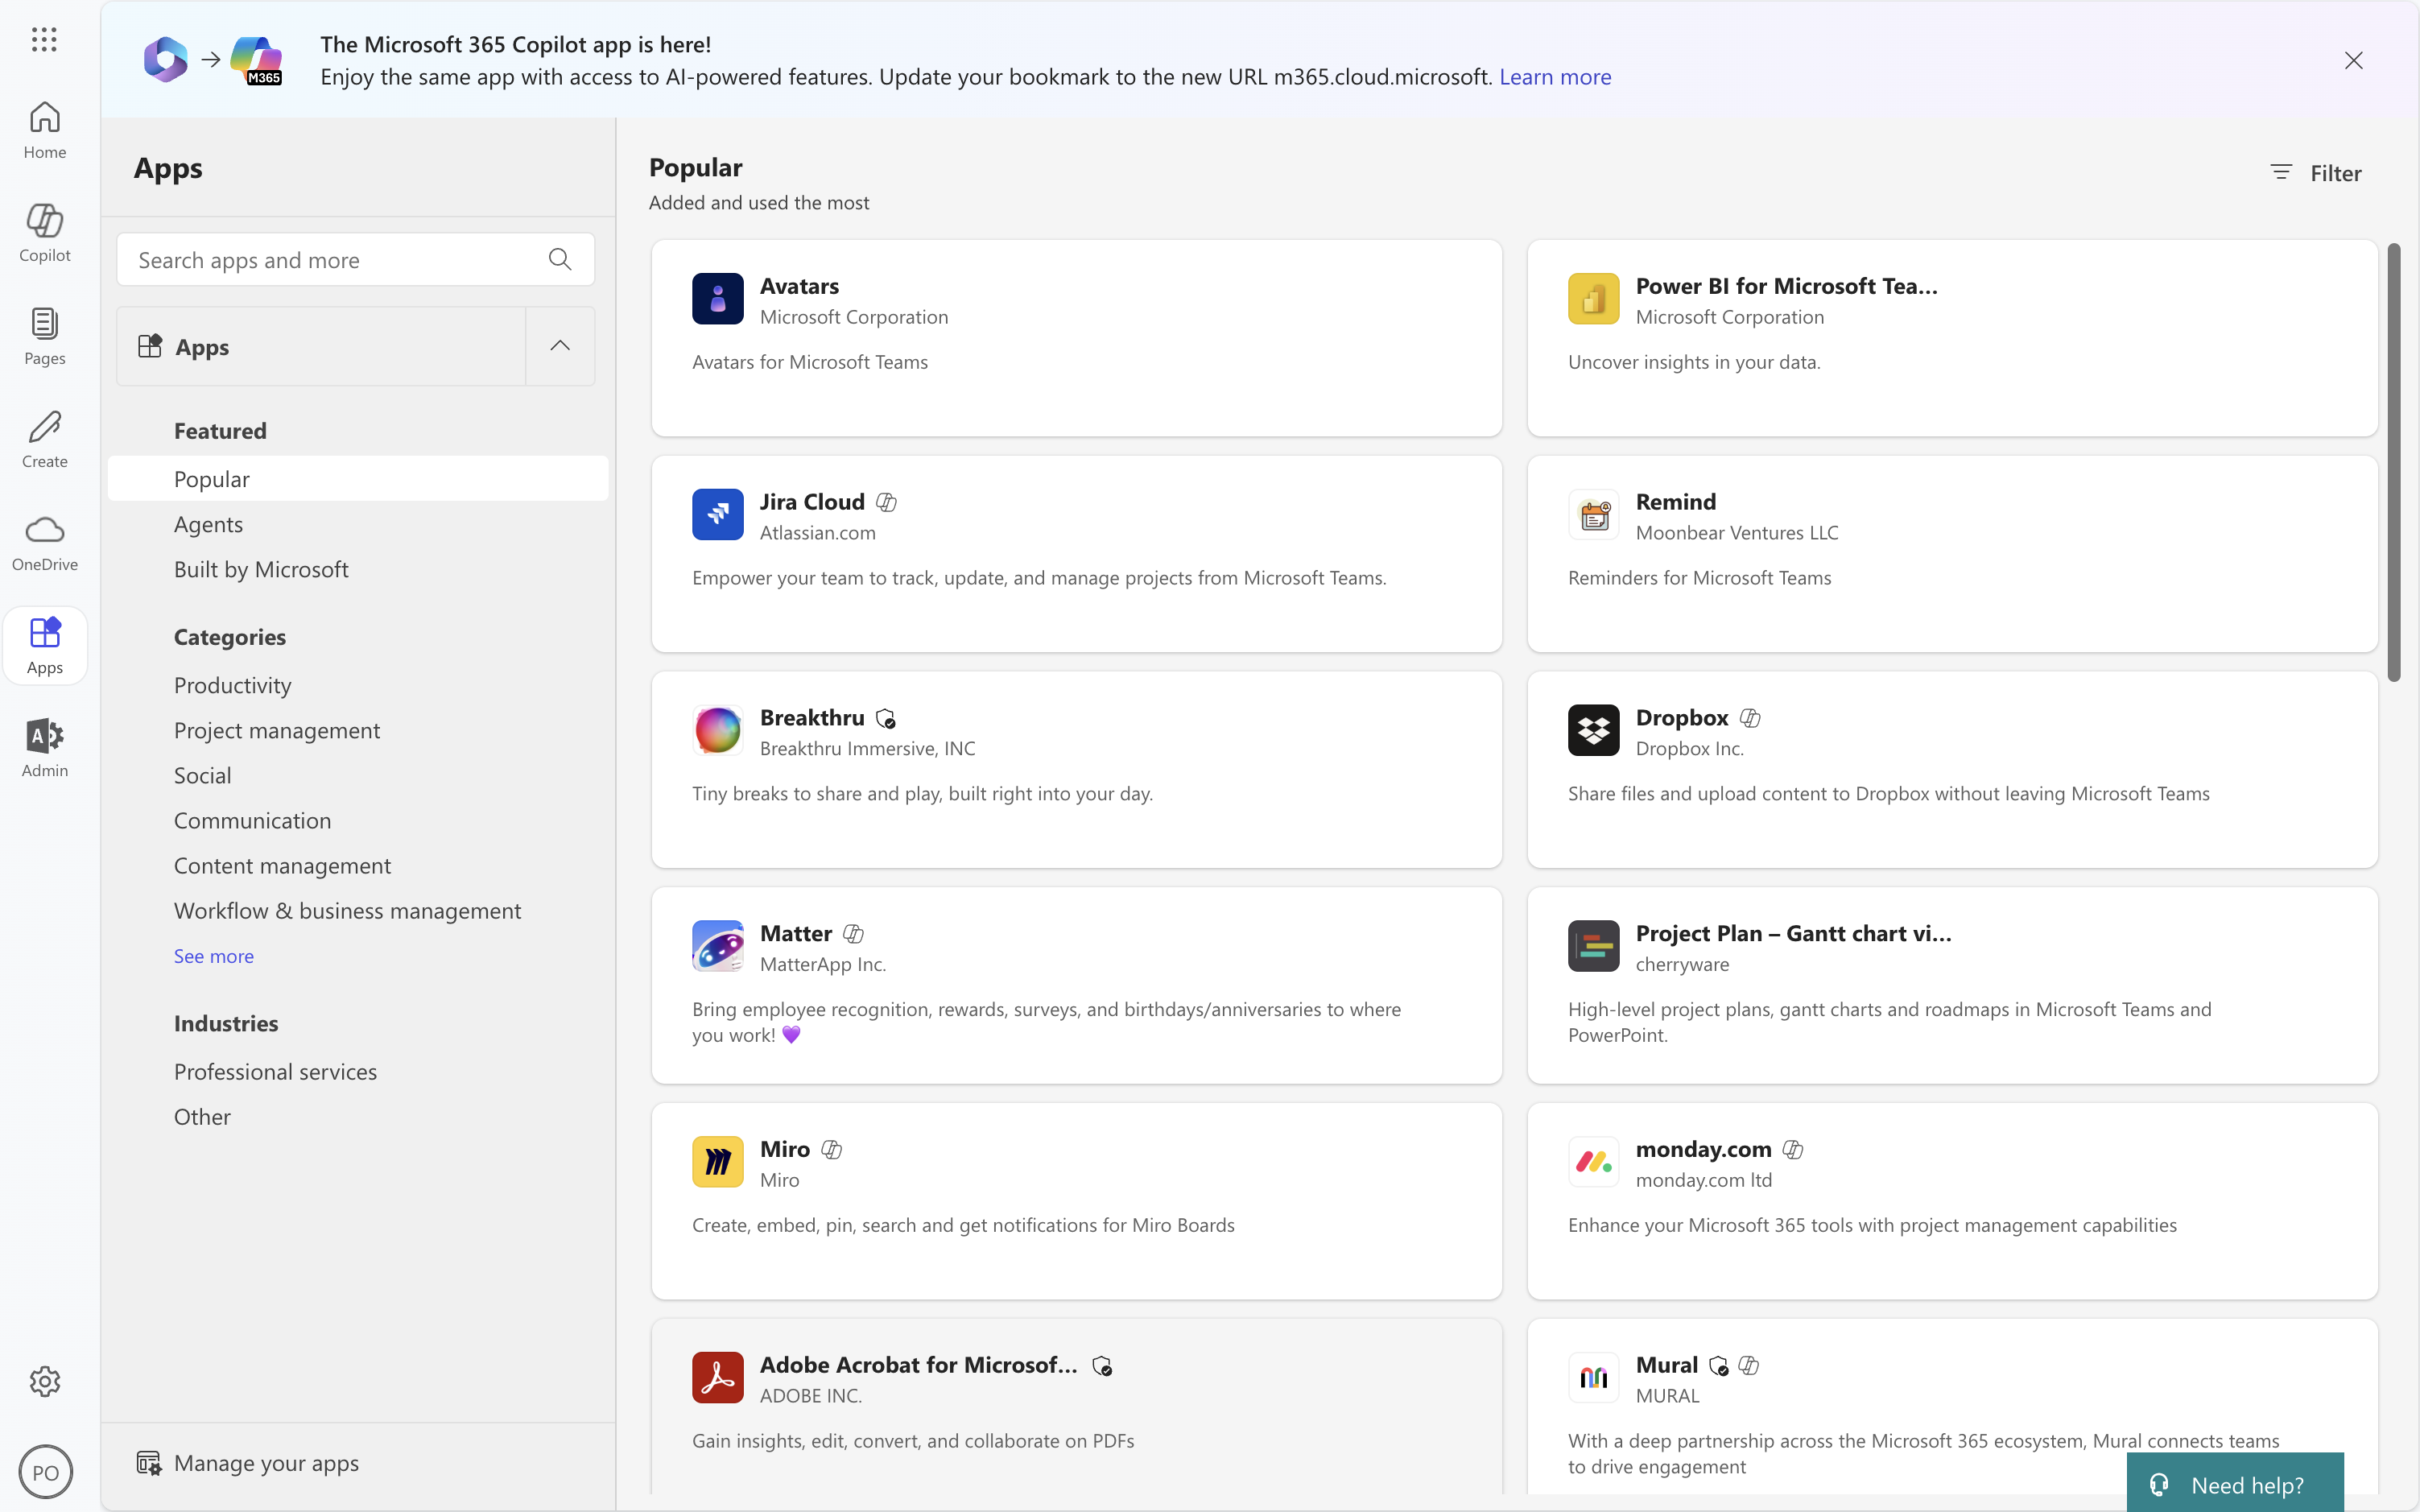Image resolution: width=2420 pixels, height=1512 pixels.
Task: Click the Breakthru app icon
Action: pos(718,730)
